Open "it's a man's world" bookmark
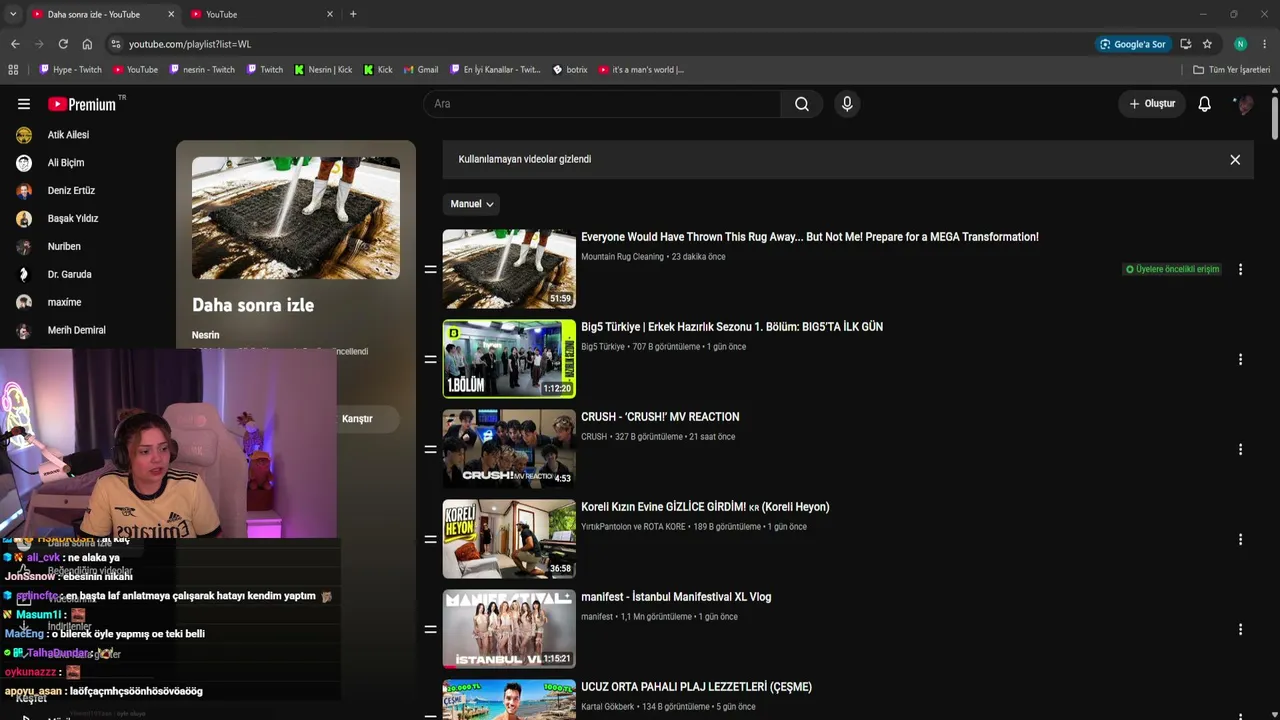Image resolution: width=1280 pixels, height=720 pixels. [x=641, y=70]
